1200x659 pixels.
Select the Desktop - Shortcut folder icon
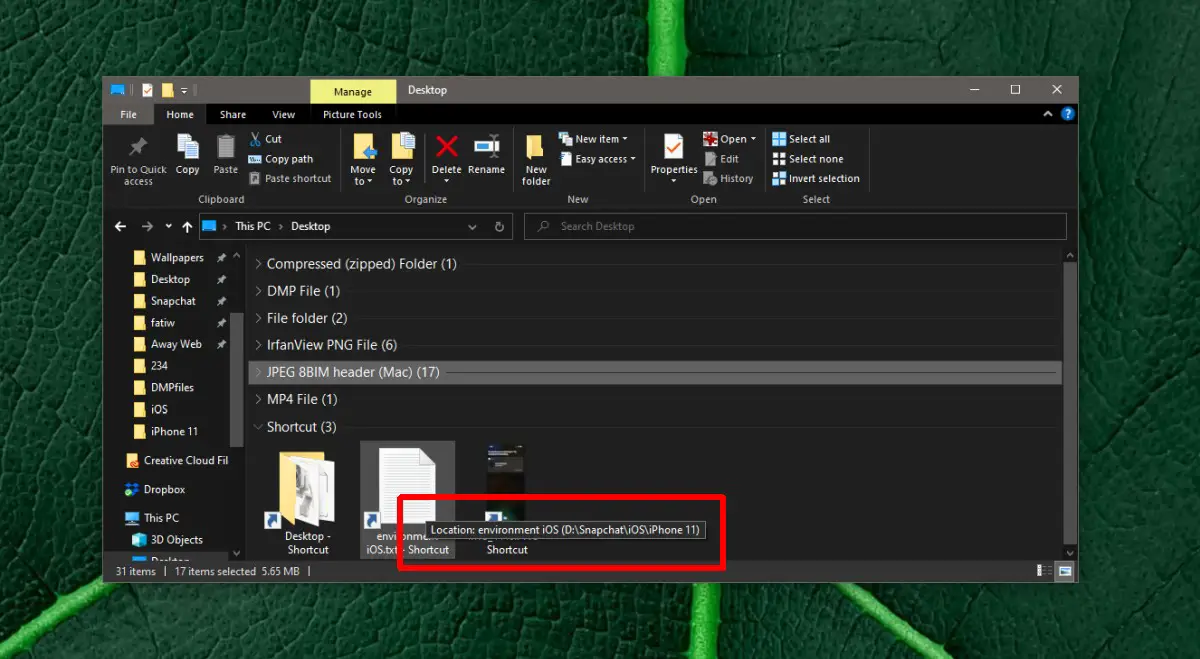click(x=307, y=488)
